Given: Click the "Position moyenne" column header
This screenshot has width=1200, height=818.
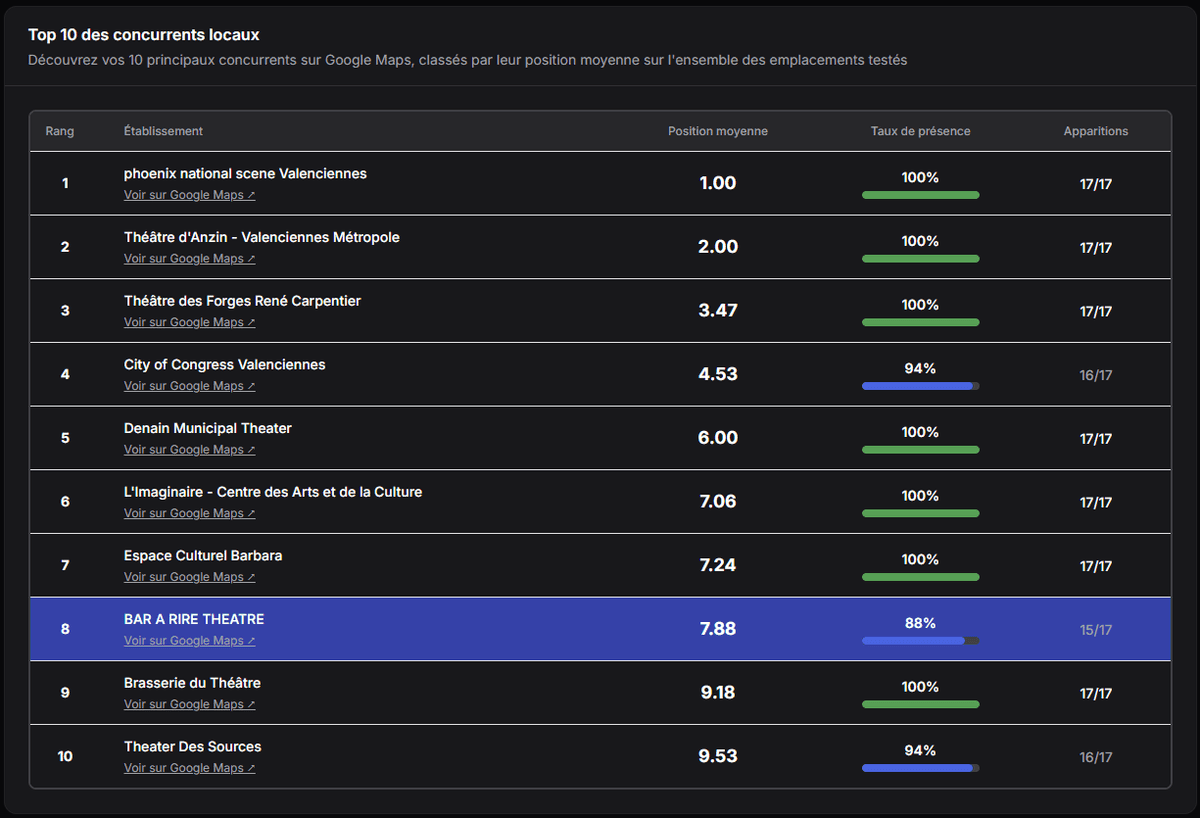Looking at the screenshot, I should 718,131.
